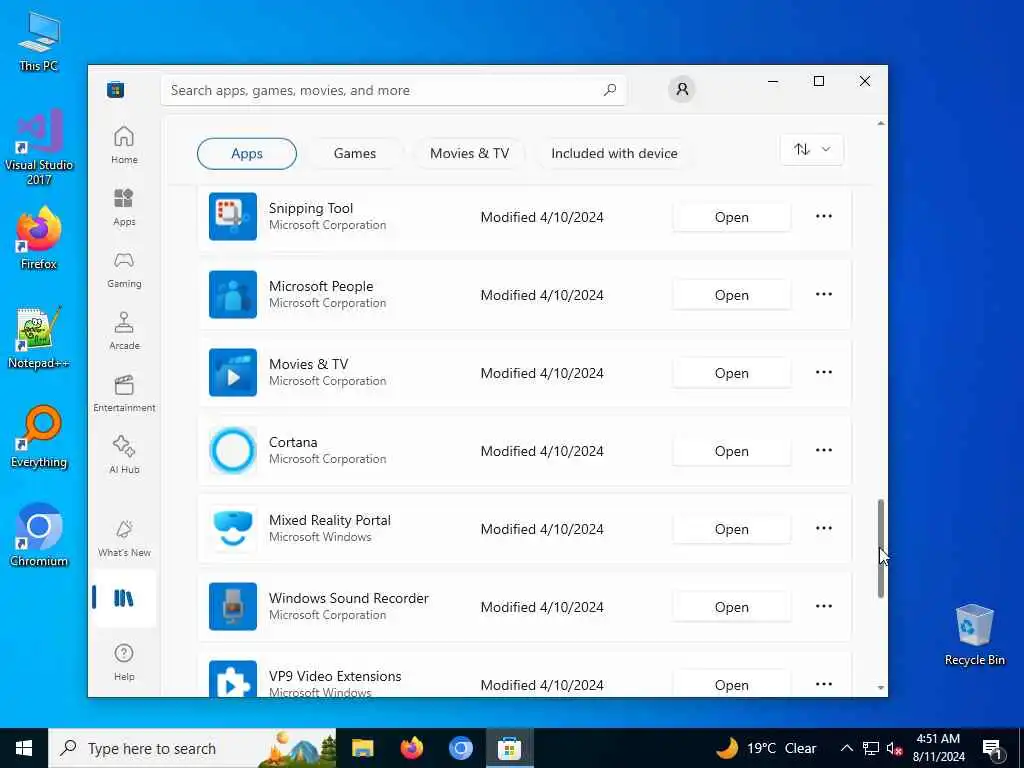This screenshot has height=768, width=1024.
Task: Click the Windows Sound Recorder app icon
Action: point(232,607)
